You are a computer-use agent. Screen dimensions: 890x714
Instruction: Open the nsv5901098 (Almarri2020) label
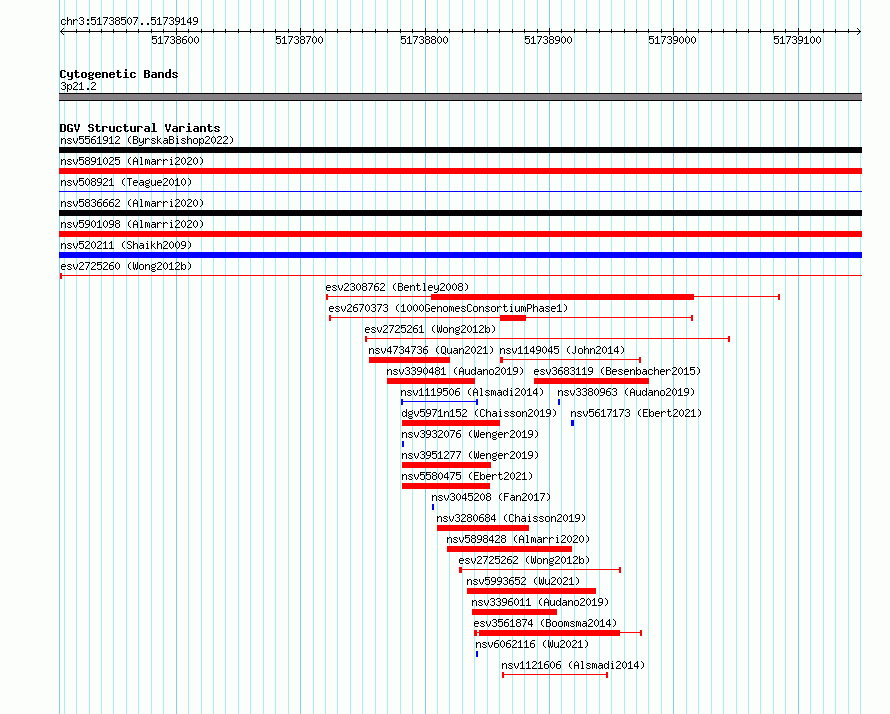pos(132,224)
